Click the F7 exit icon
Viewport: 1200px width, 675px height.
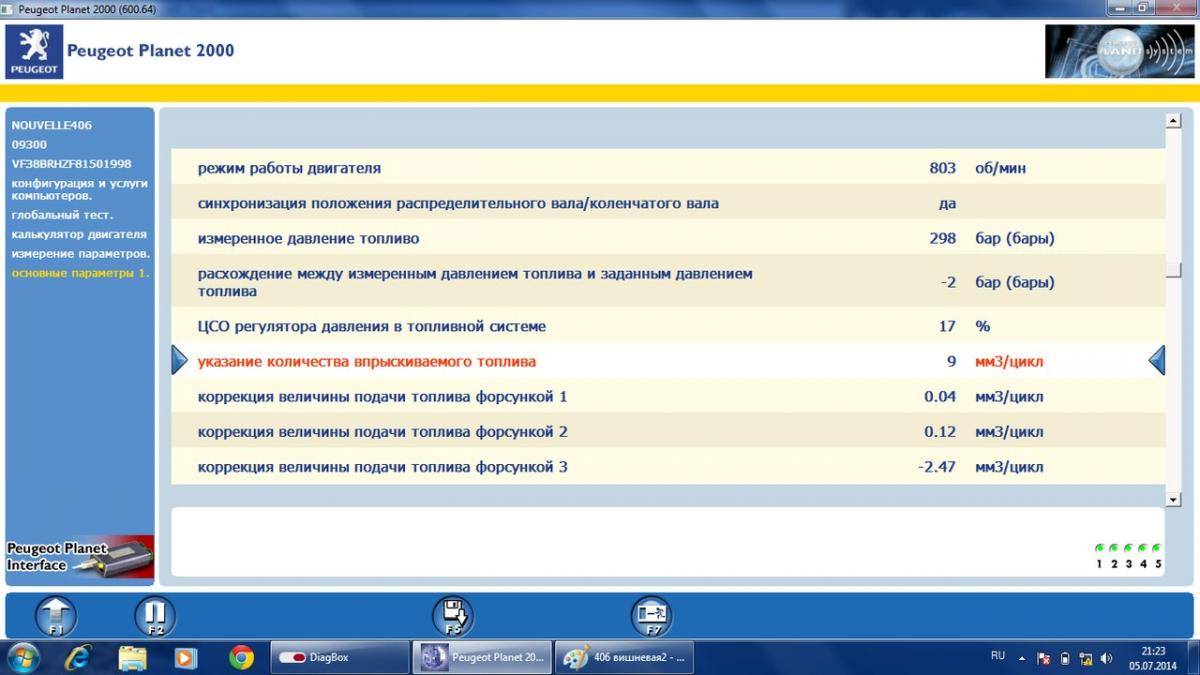[x=651, y=614]
